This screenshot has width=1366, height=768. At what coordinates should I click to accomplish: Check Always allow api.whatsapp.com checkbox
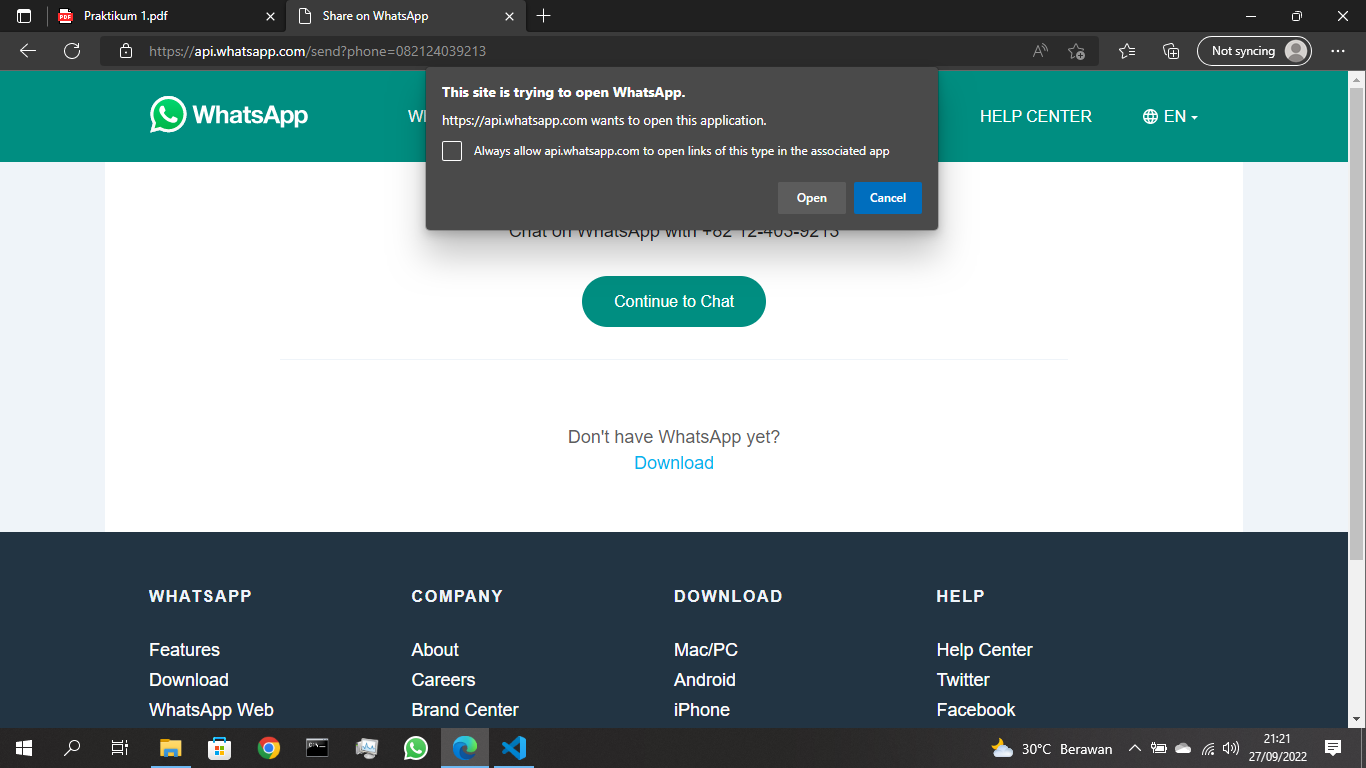pyautogui.click(x=452, y=151)
